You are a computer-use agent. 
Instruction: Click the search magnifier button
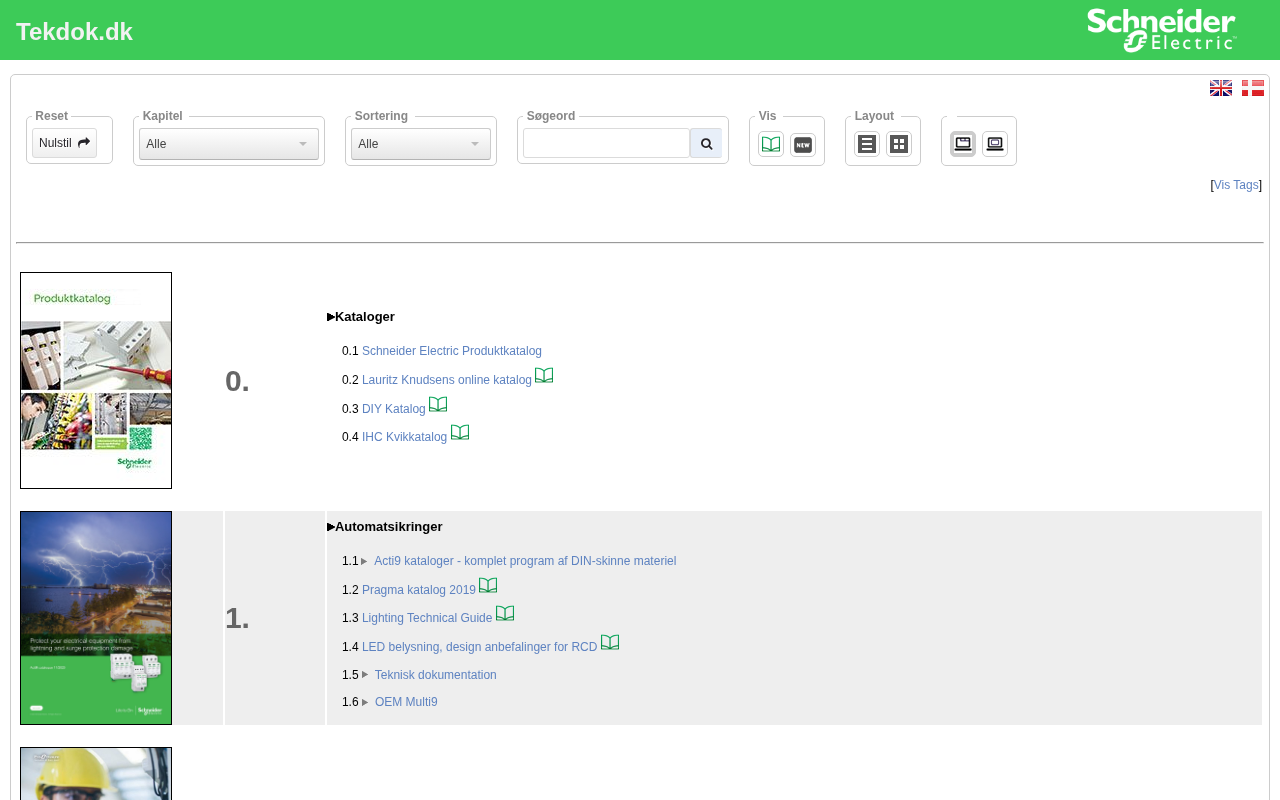point(706,143)
